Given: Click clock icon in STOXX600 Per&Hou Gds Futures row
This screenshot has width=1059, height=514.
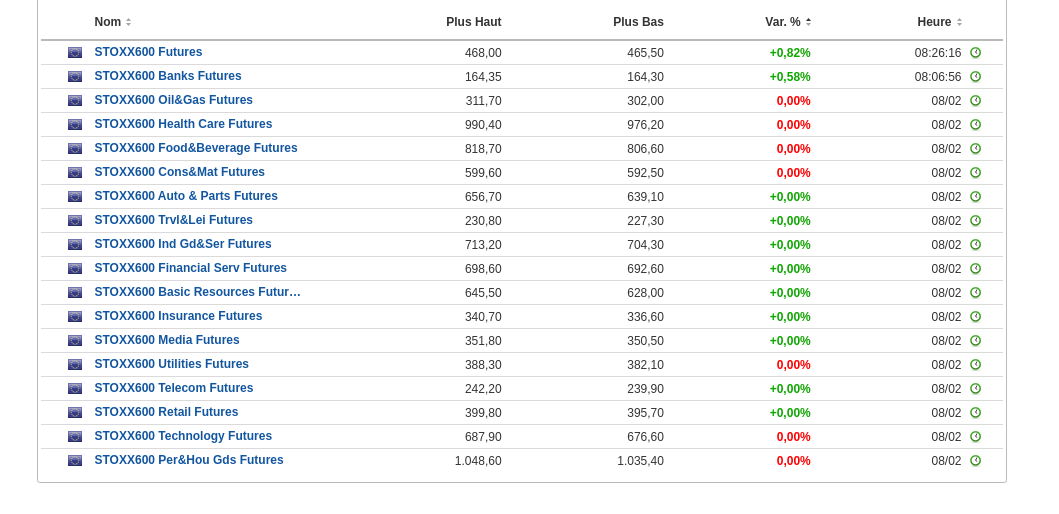Looking at the screenshot, I should [x=975, y=461].
